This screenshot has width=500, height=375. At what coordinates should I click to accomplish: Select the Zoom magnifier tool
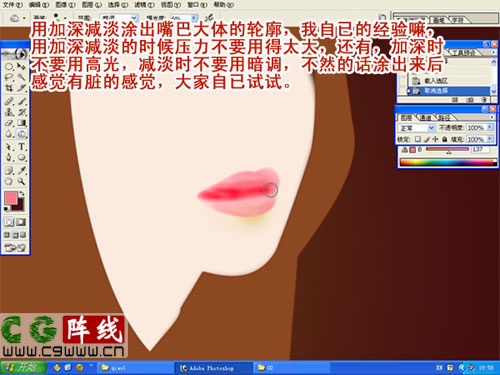click(21, 181)
